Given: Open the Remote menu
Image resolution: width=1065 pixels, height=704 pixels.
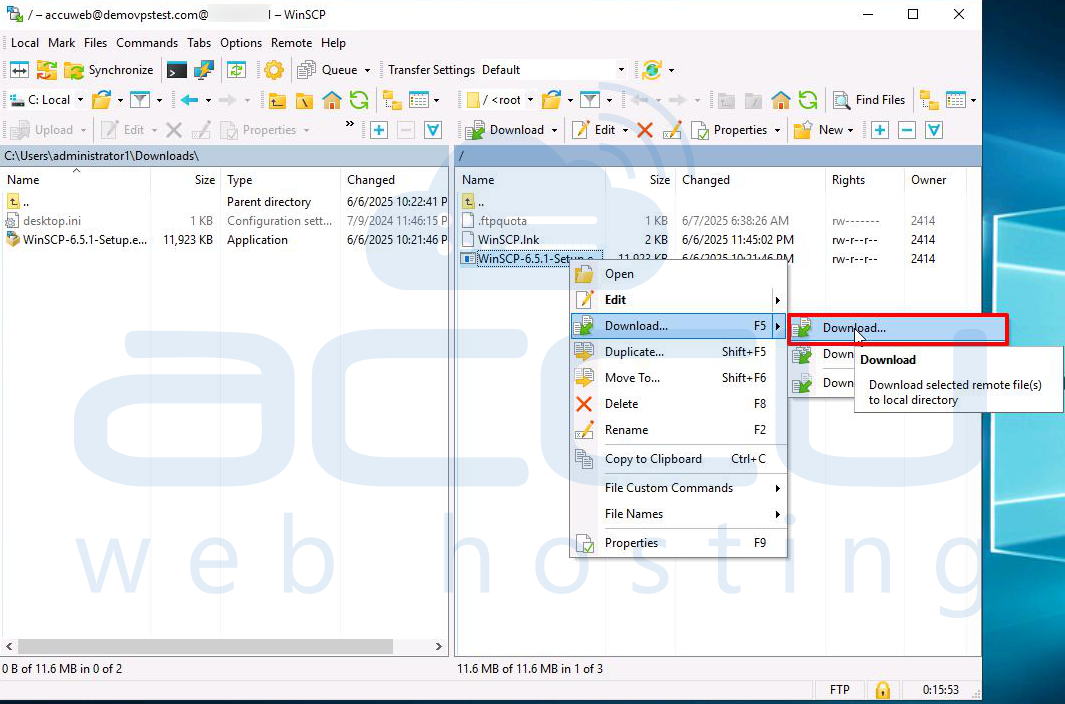Looking at the screenshot, I should click(291, 43).
